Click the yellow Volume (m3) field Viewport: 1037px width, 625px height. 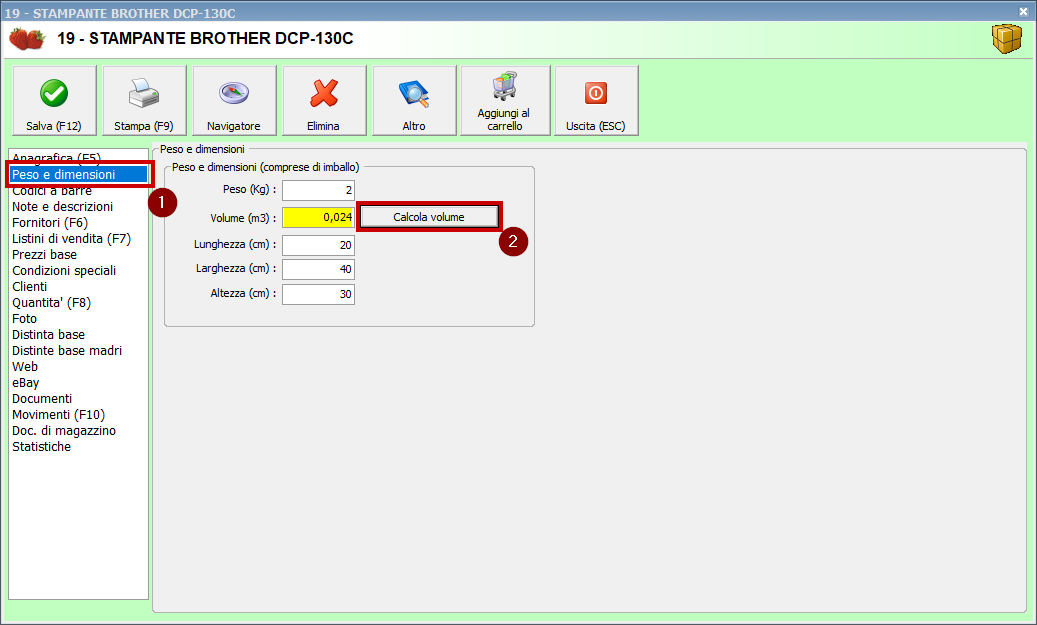(318, 217)
